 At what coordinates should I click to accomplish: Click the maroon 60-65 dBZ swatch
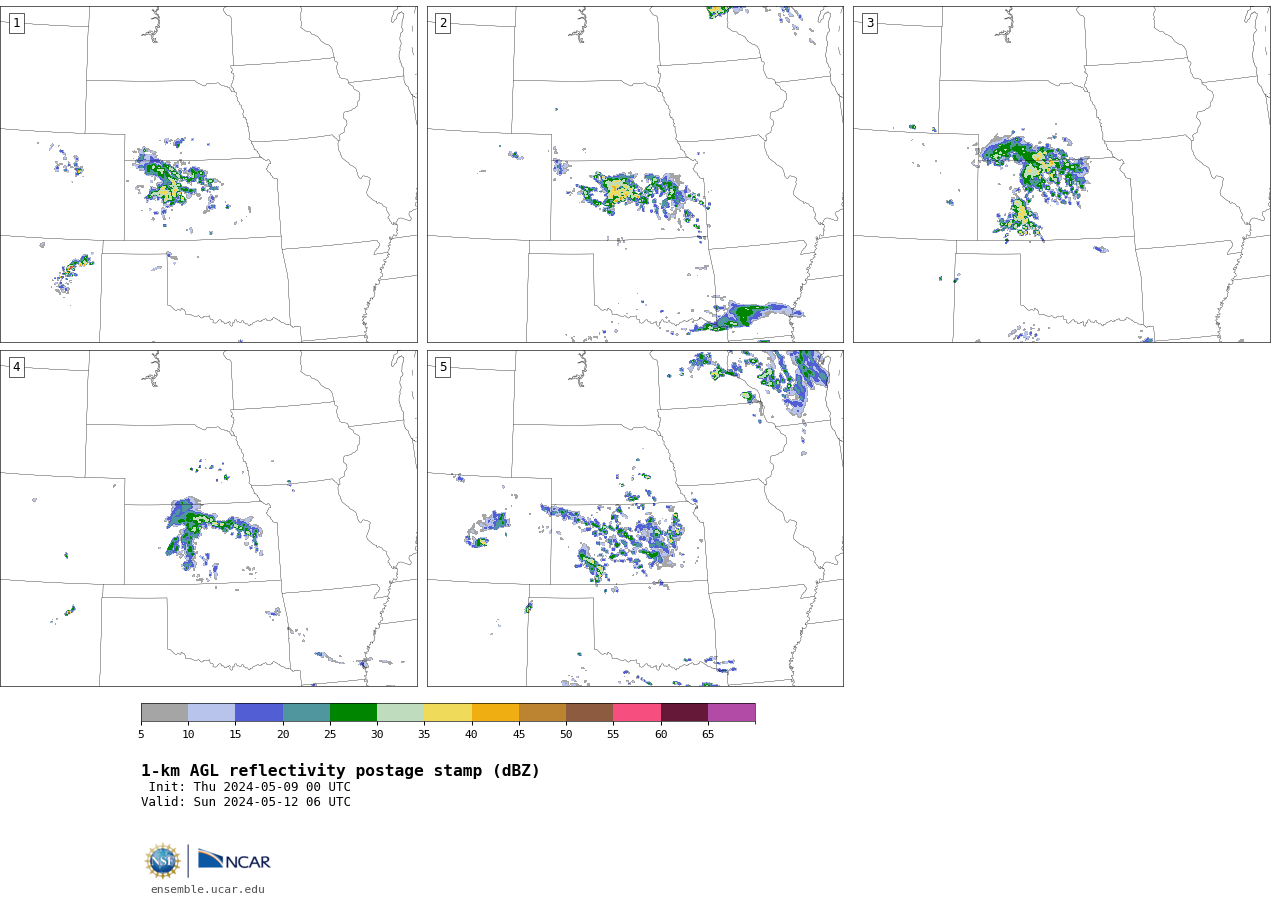(x=684, y=712)
